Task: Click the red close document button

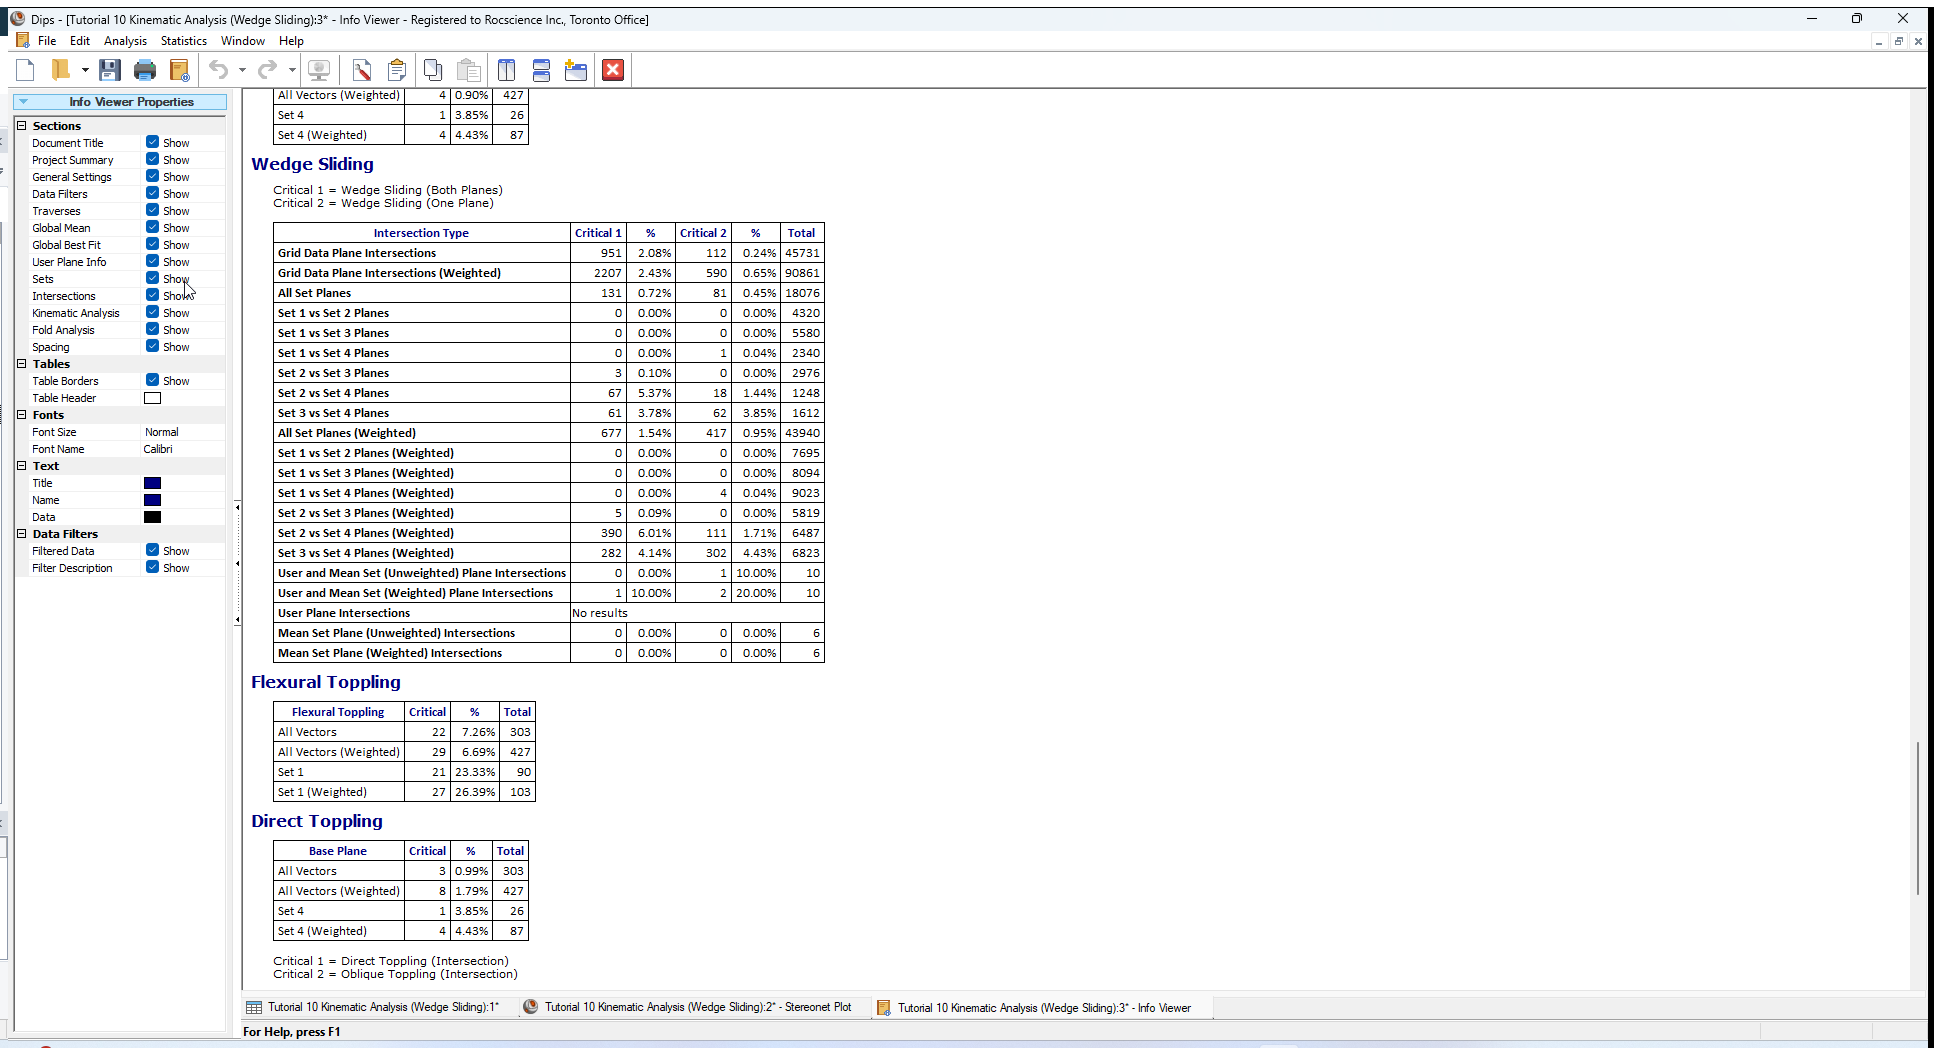Action: (612, 70)
